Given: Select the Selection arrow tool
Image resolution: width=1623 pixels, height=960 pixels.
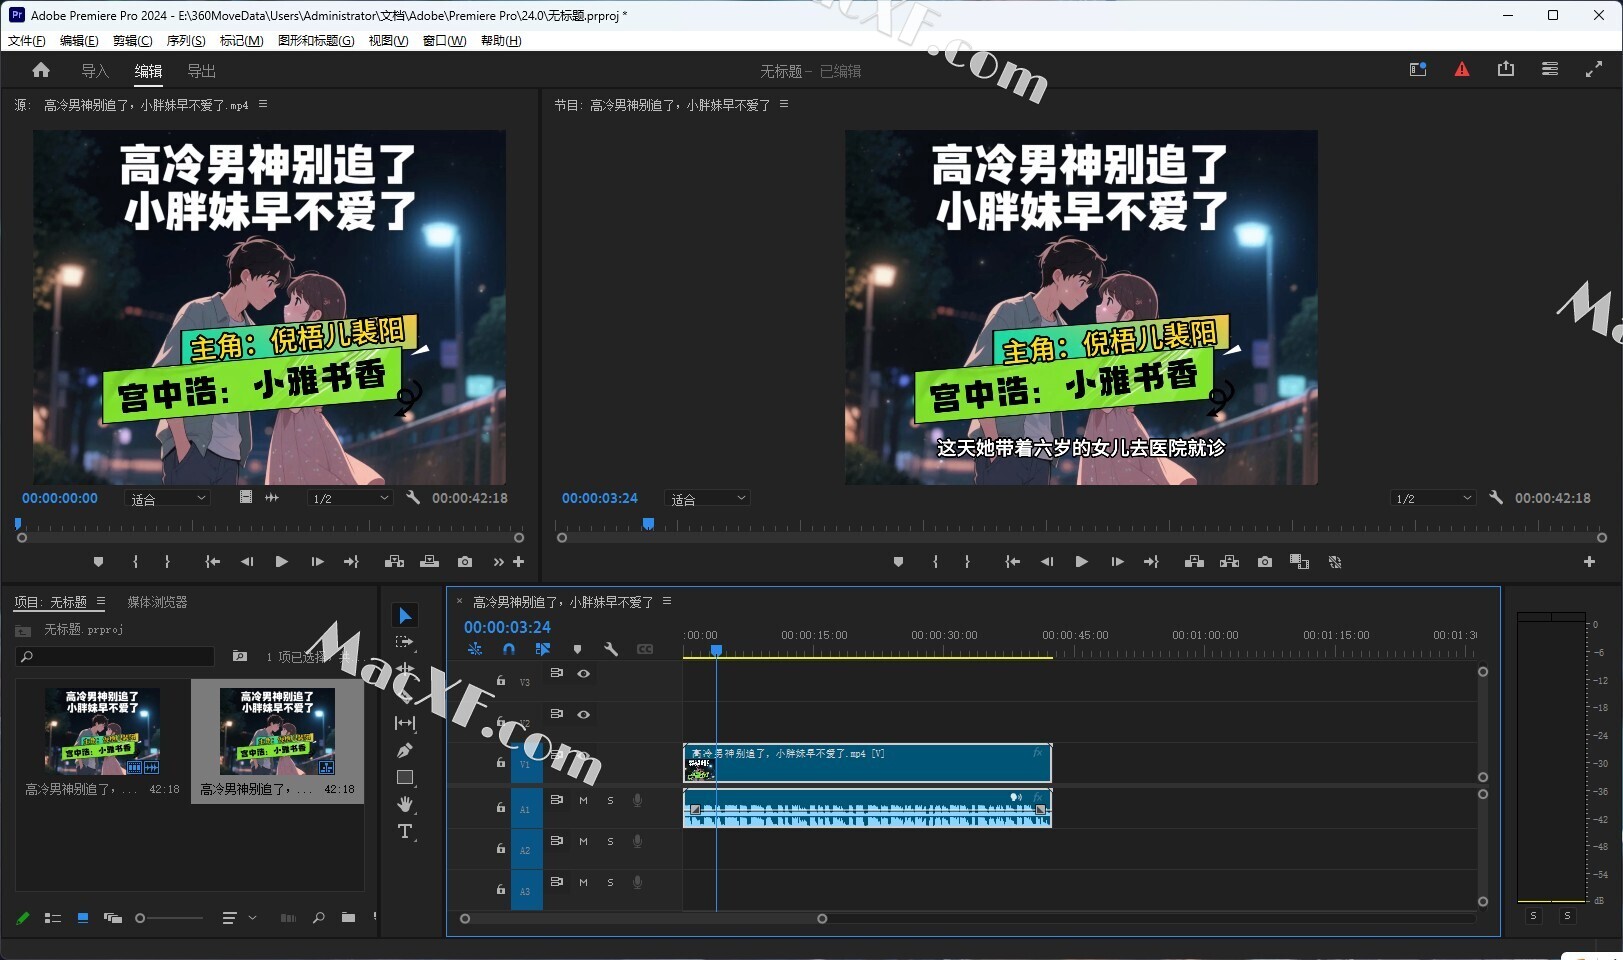Looking at the screenshot, I should tap(405, 616).
